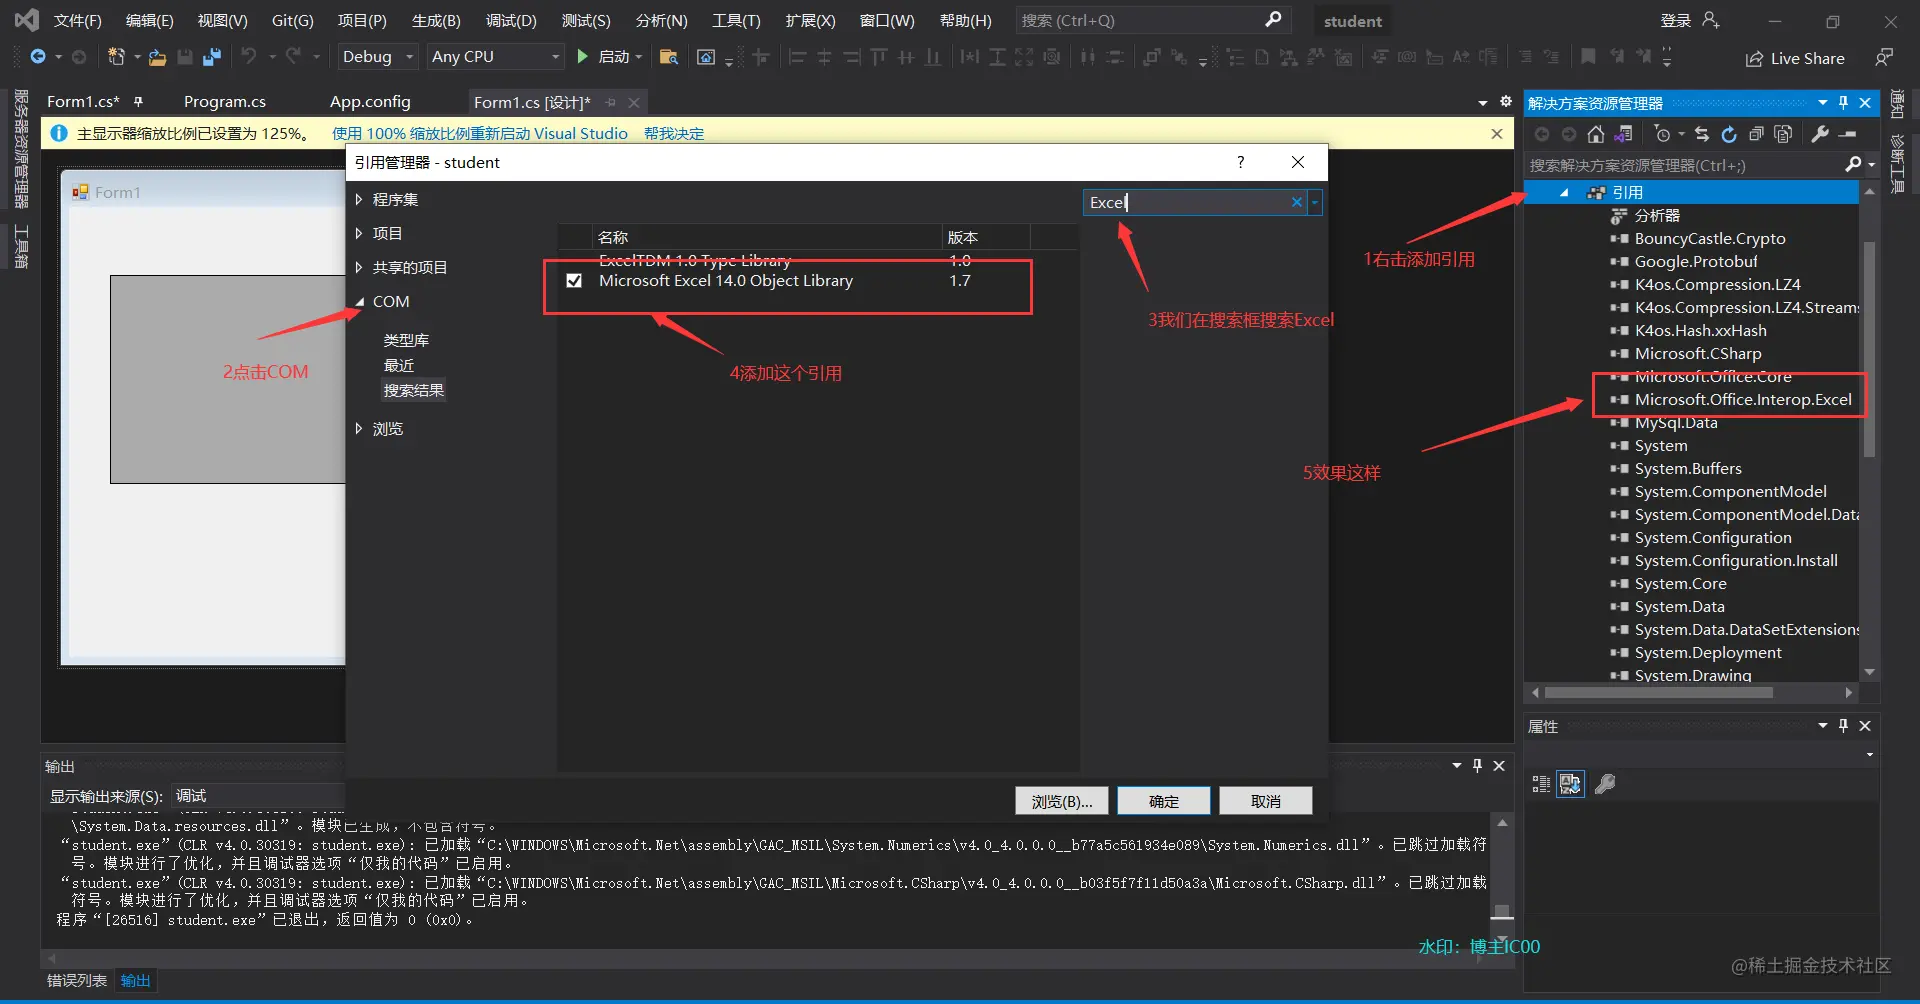Collapse the 引用 node in Solution Explorer
The height and width of the screenshot is (1004, 1920).
1565,193
